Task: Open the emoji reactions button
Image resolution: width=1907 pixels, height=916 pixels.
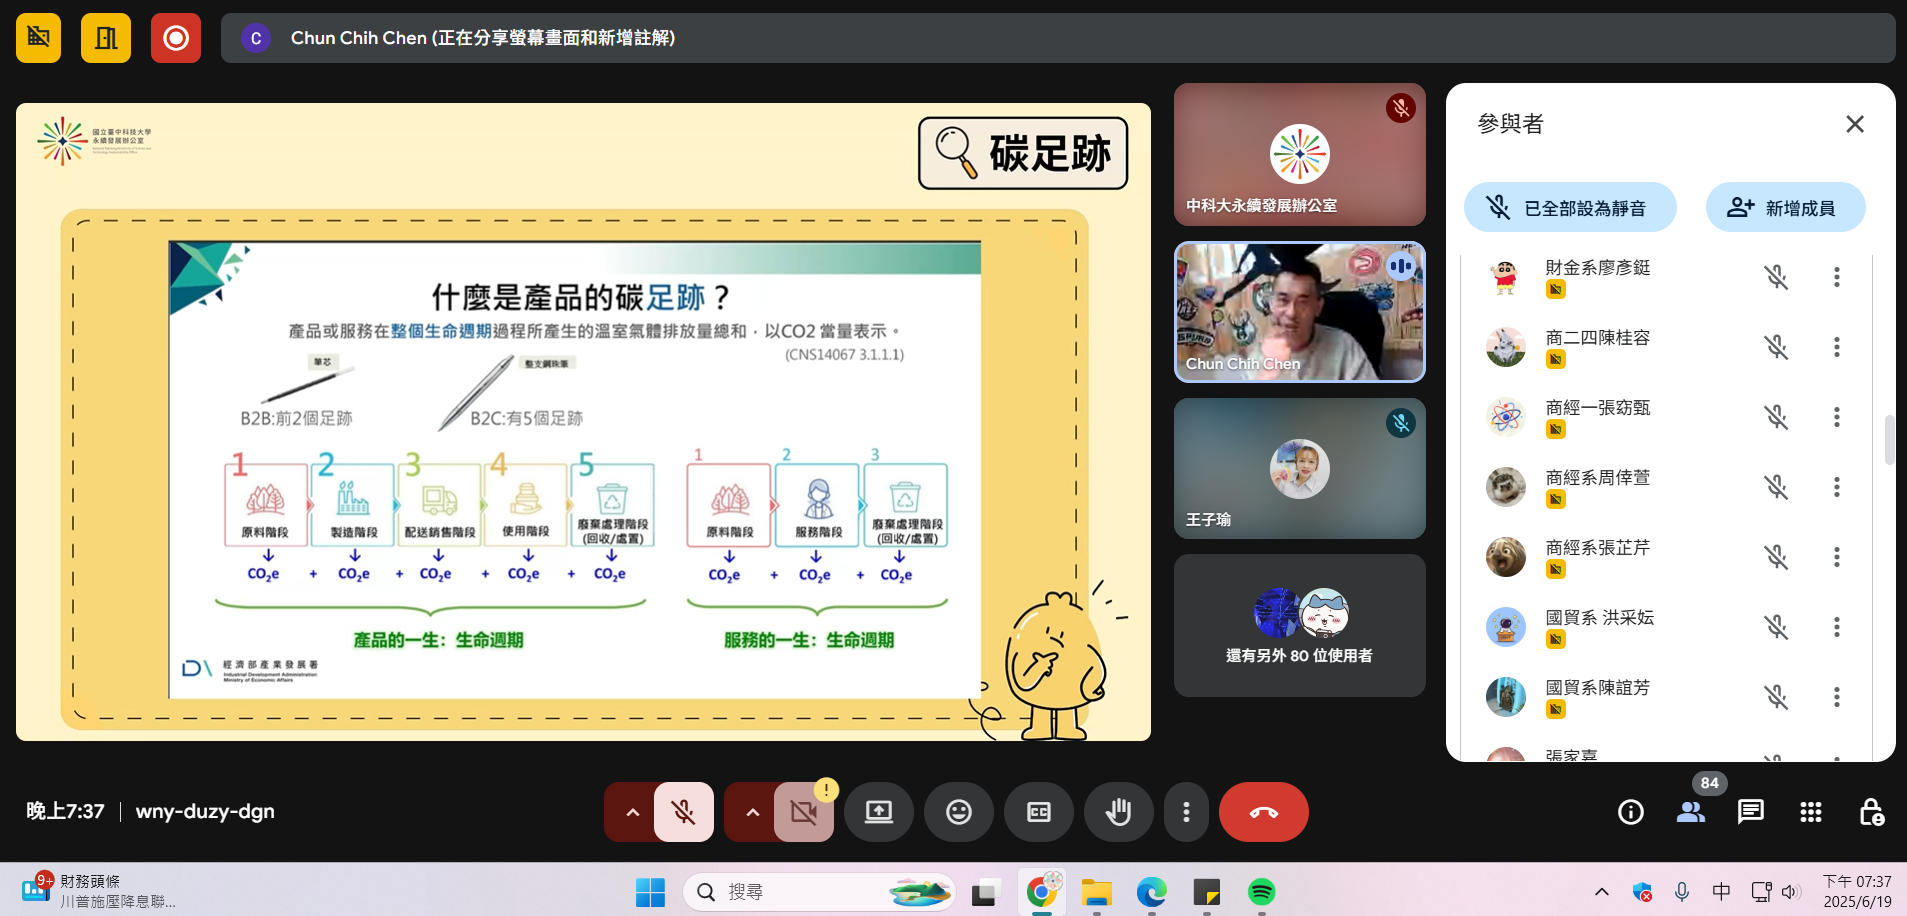Action: [958, 812]
